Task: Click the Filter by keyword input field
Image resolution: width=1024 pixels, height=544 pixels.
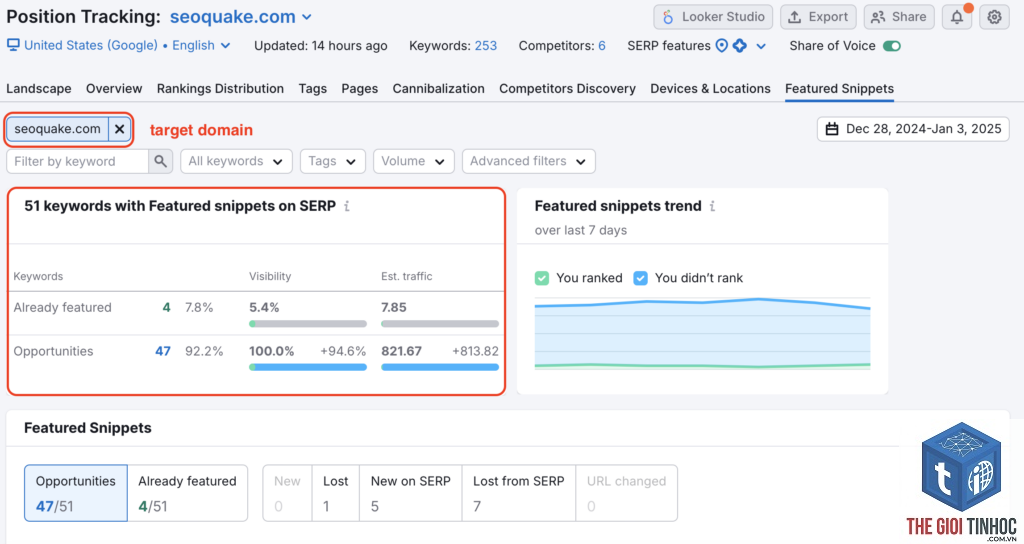Action: click(x=78, y=161)
